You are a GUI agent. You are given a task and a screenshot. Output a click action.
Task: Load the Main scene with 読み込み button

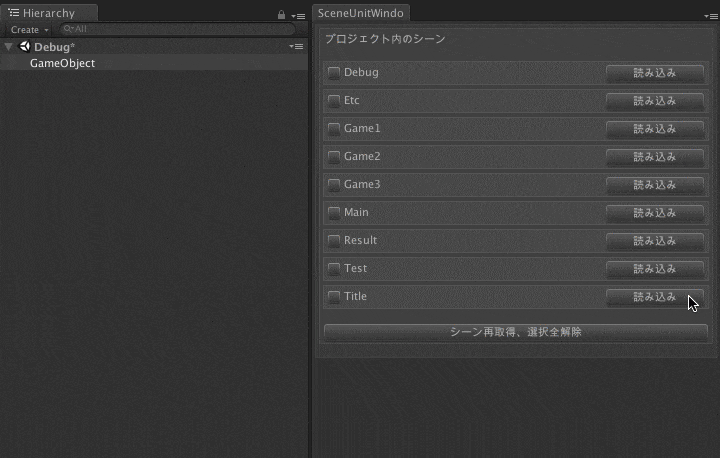tap(655, 213)
